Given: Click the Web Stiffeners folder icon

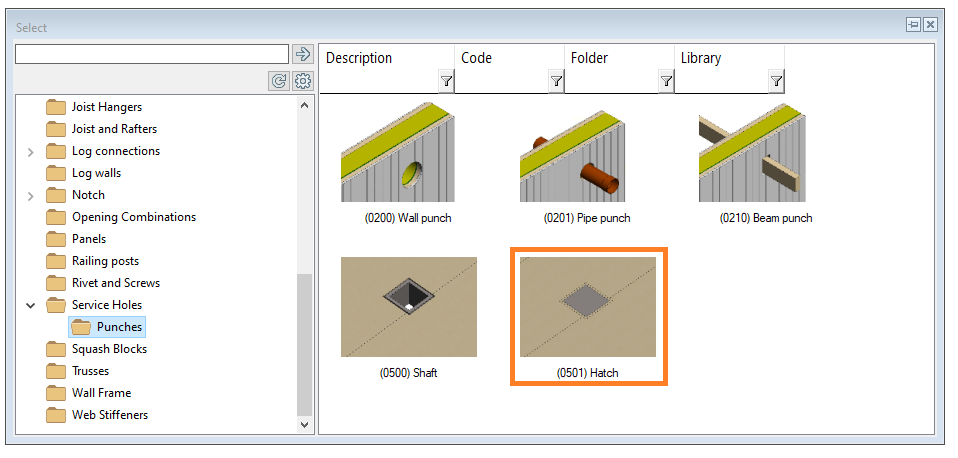Looking at the screenshot, I should [x=56, y=415].
